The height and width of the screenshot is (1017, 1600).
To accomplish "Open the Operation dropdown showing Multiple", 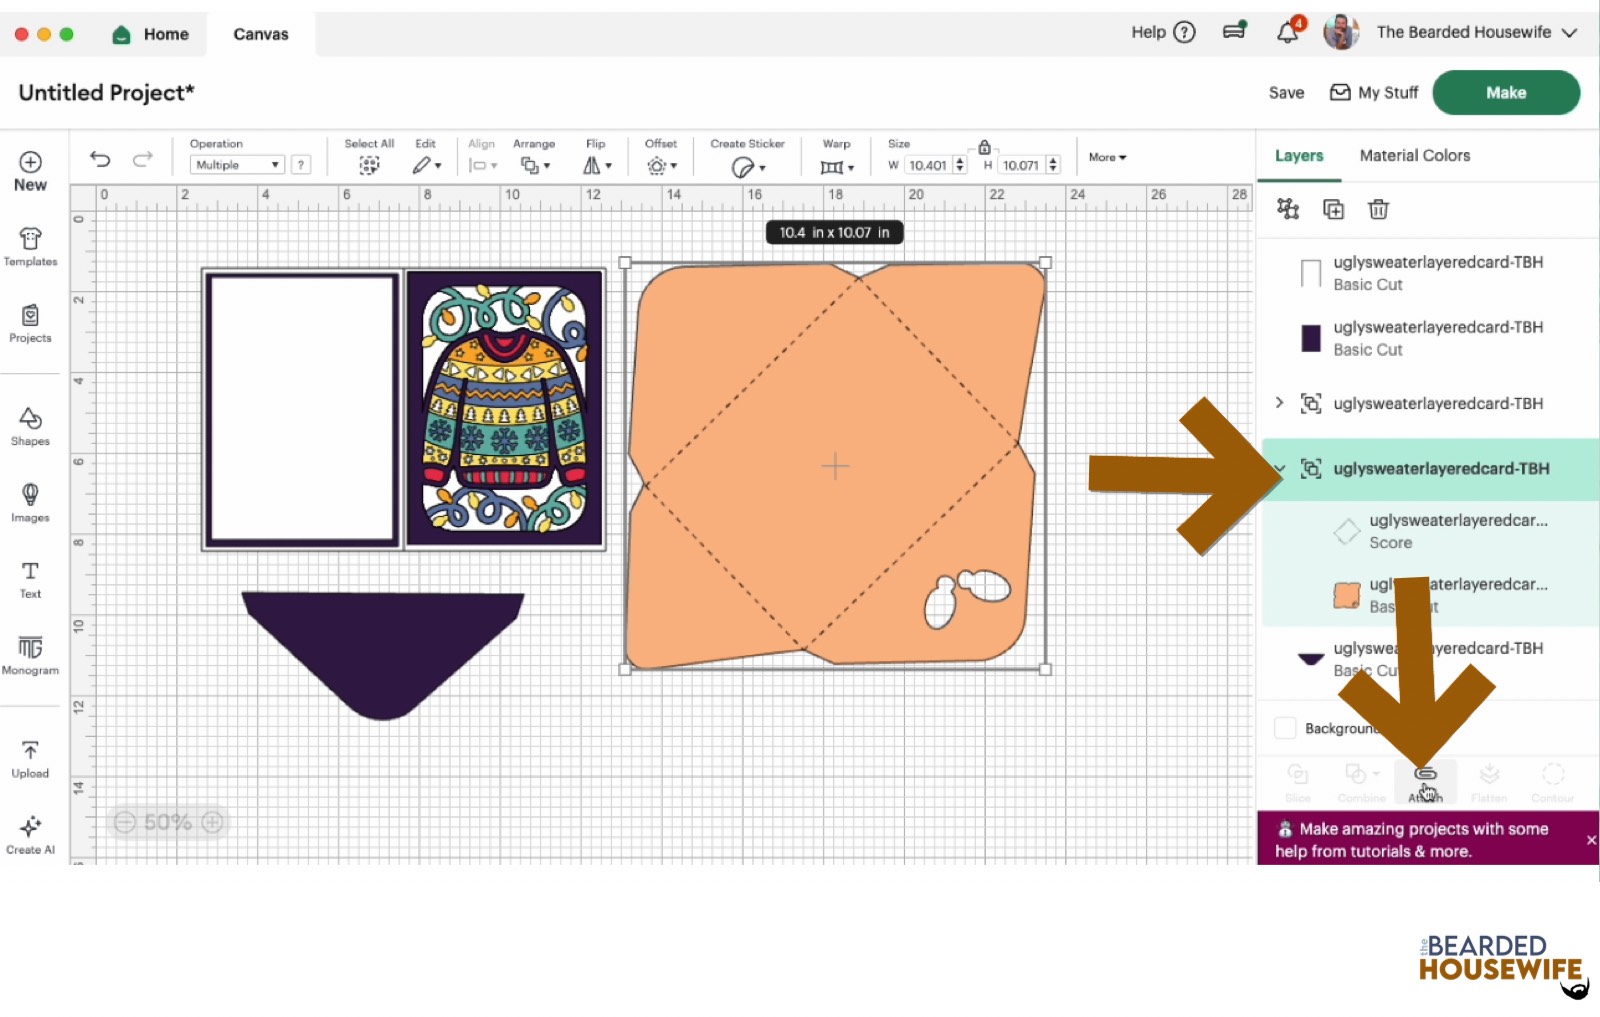I will pyautogui.click(x=237, y=165).
